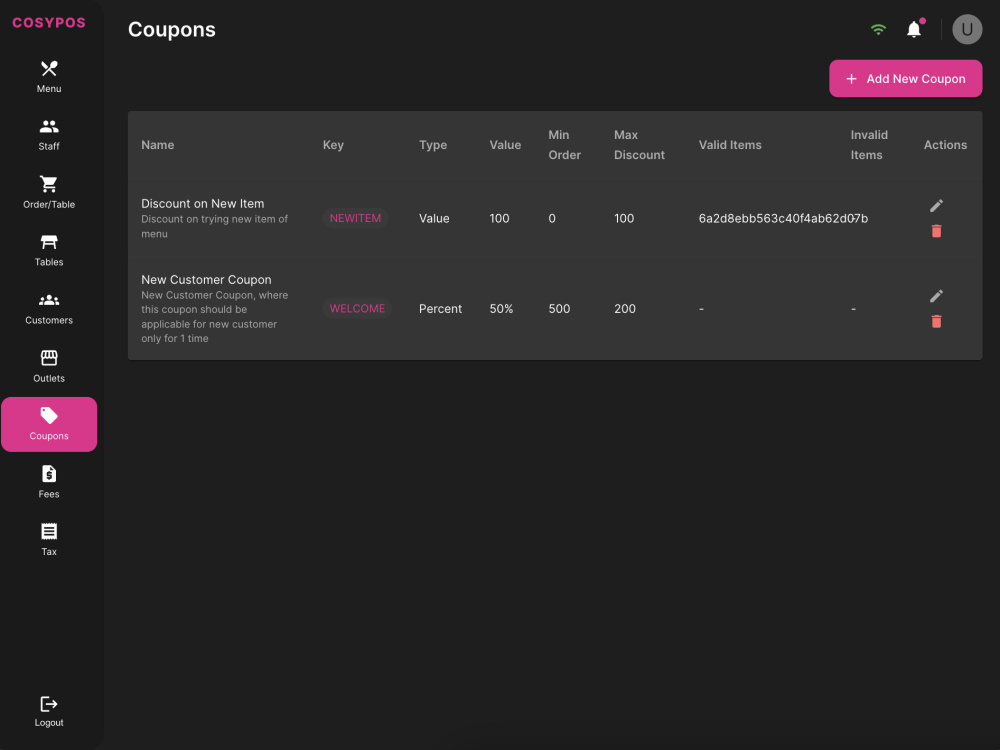Check the wifi connection status icon
Screen dimensions: 1000x750
click(878, 29)
